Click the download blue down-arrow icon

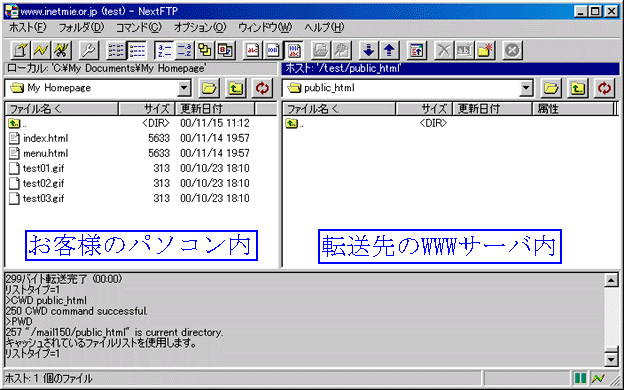[x=369, y=50]
